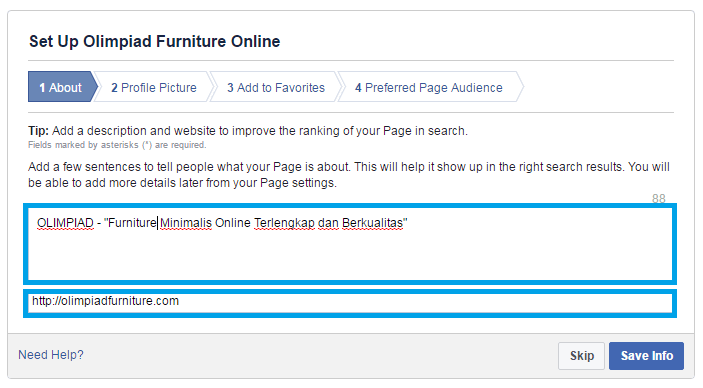703x388 pixels.
Task: Go to the 2 Profile Picture step
Action: (x=153, y=87)
